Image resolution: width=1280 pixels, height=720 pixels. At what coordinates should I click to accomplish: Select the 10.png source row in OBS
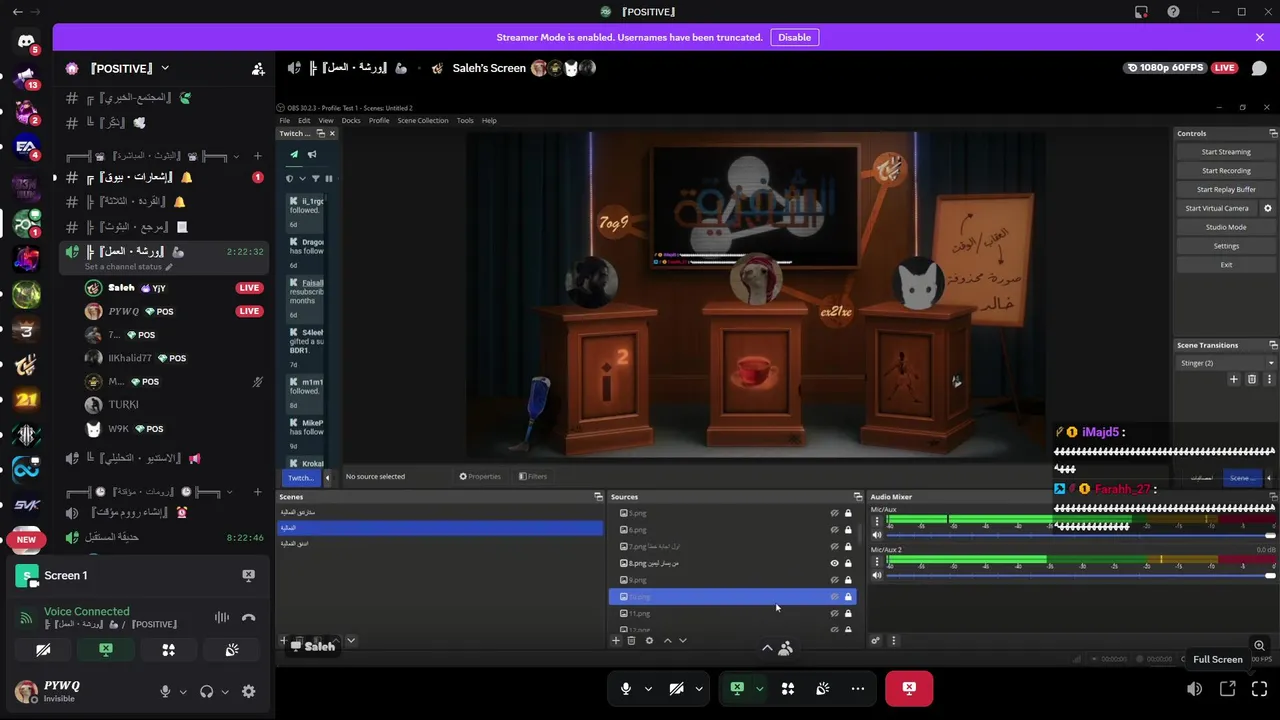(x=732, y=597)
